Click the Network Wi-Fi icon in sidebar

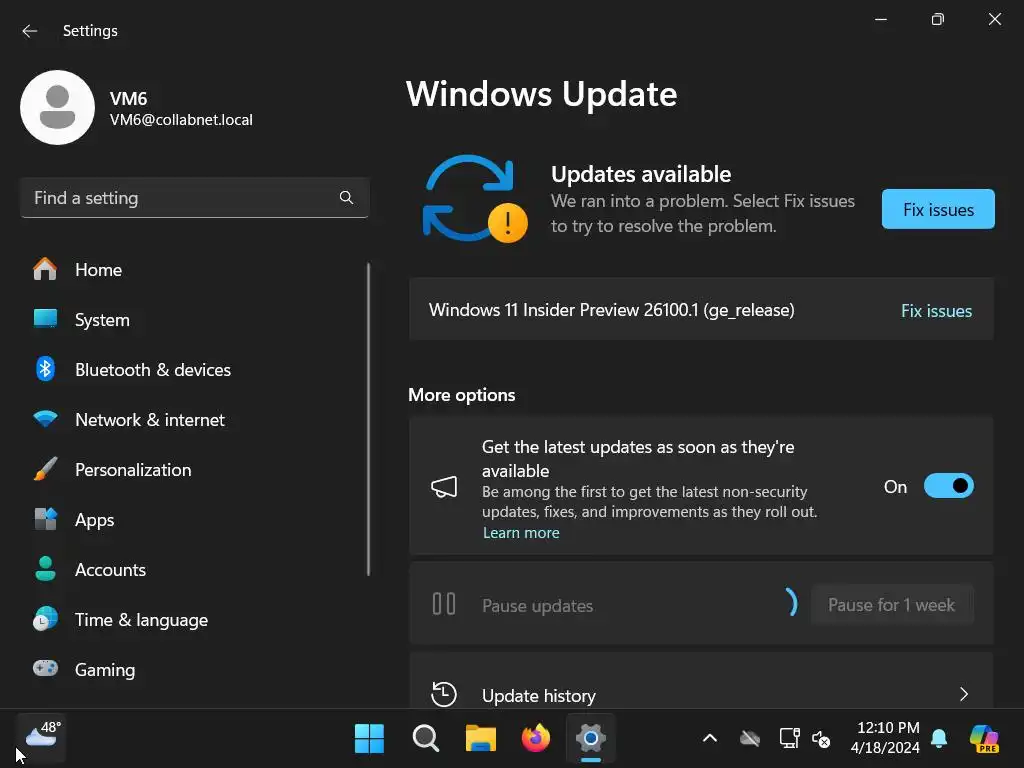[x=45, y=419]
